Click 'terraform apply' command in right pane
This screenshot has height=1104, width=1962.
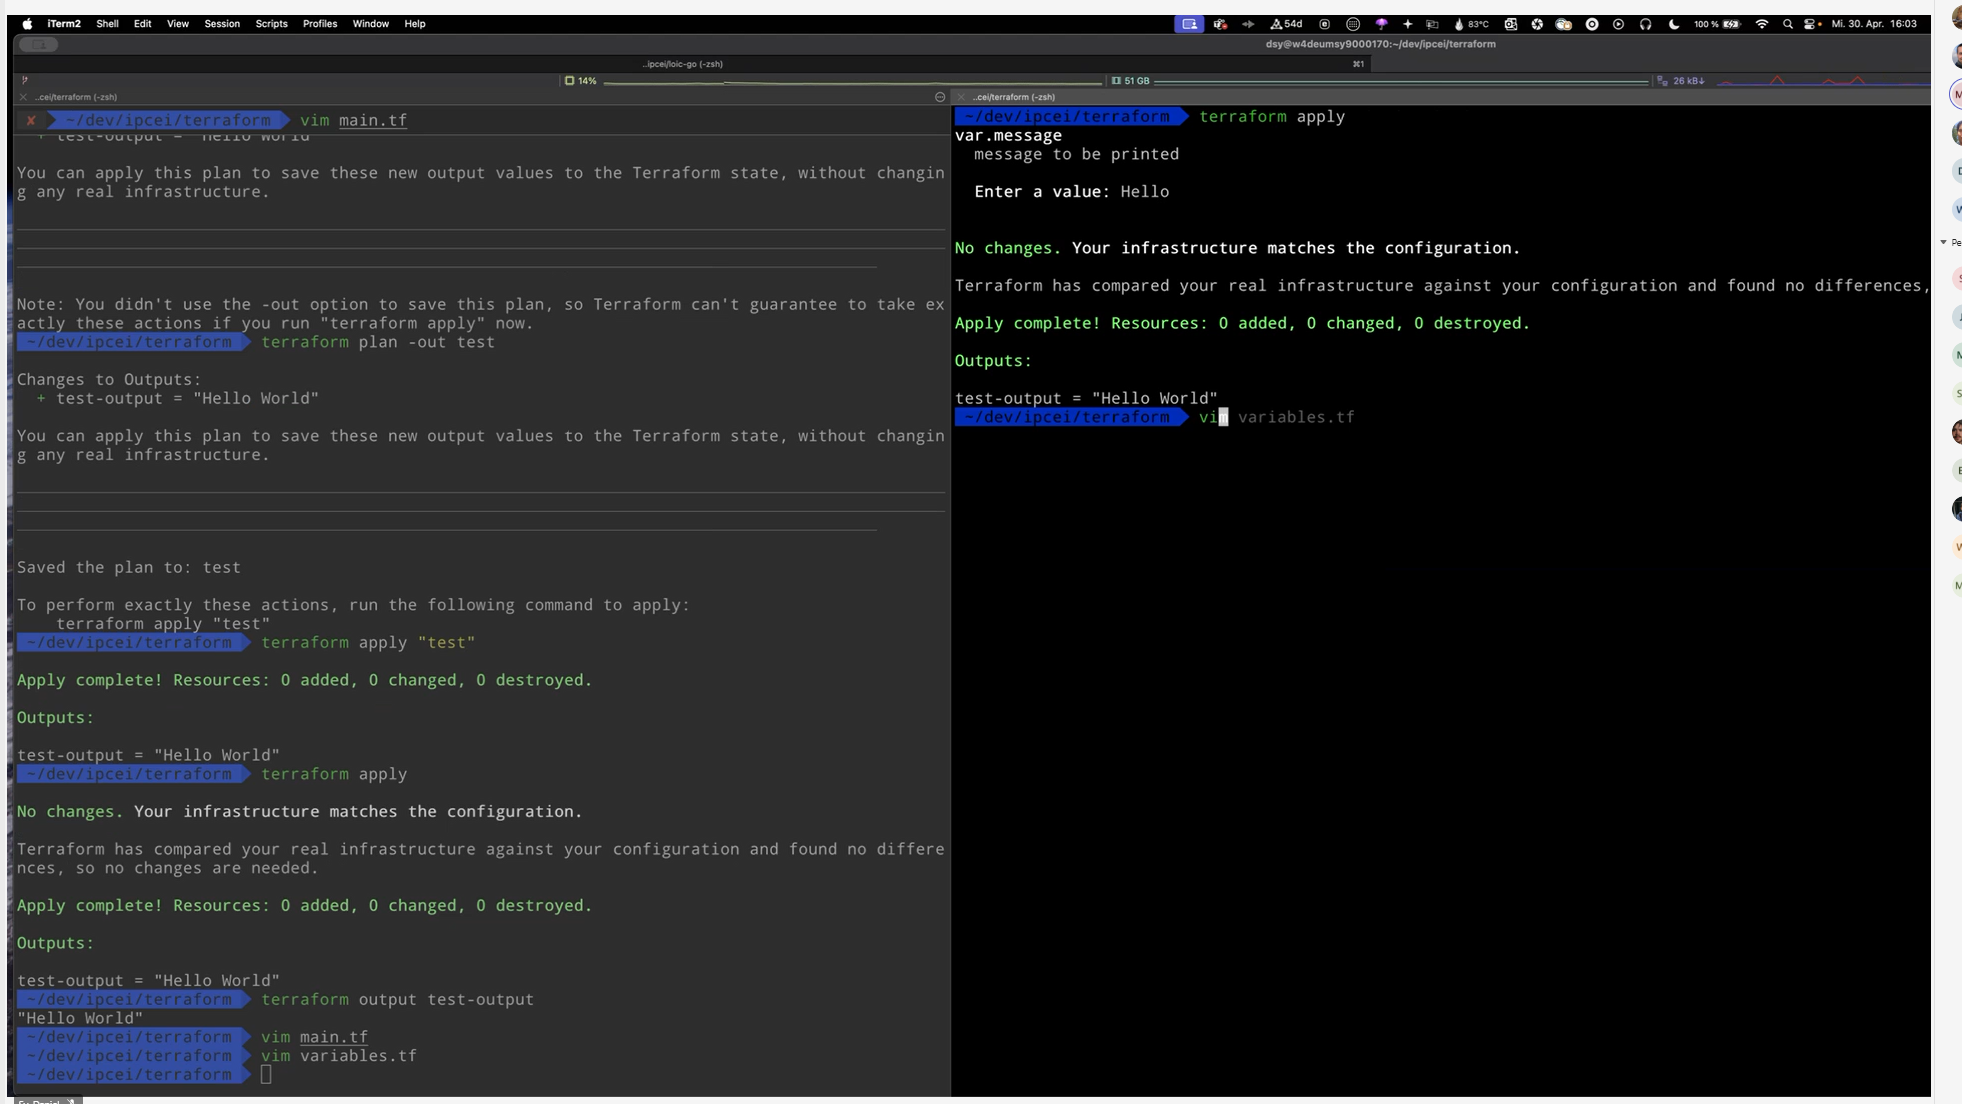[x=1272, y=117]
